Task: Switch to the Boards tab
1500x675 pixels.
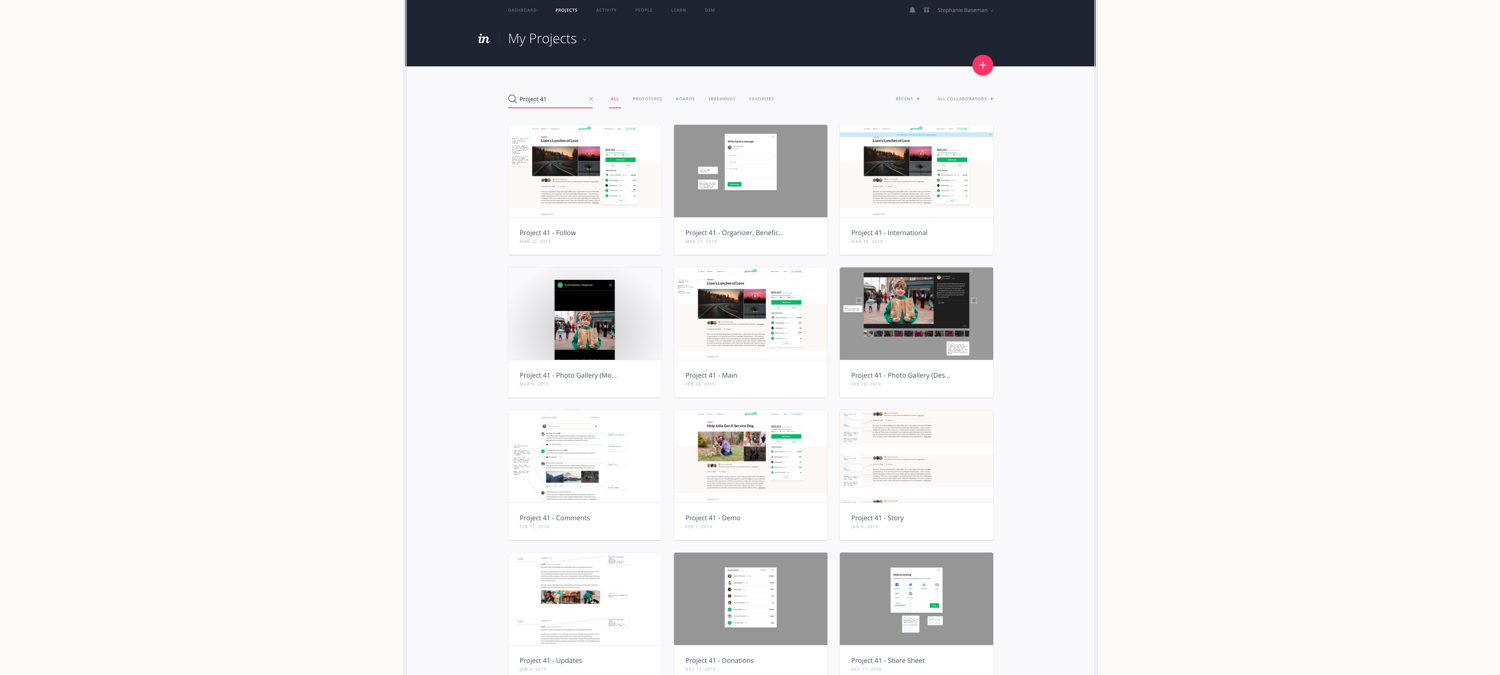Action: (x=685, y=99)
